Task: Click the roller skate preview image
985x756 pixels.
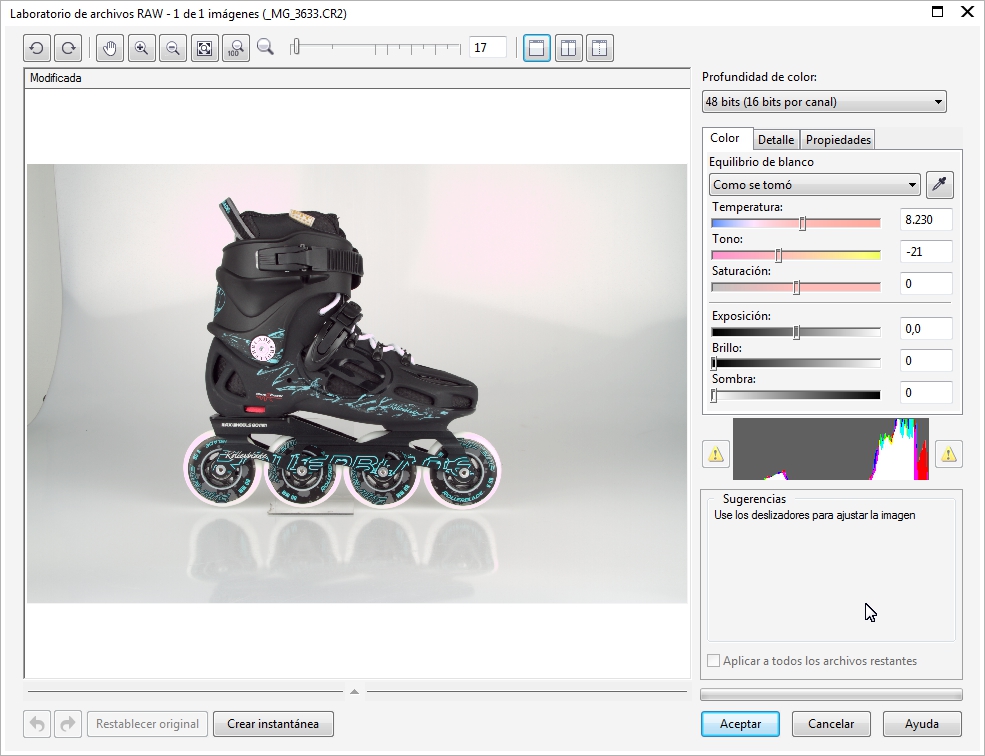Action: click(357, 383)
